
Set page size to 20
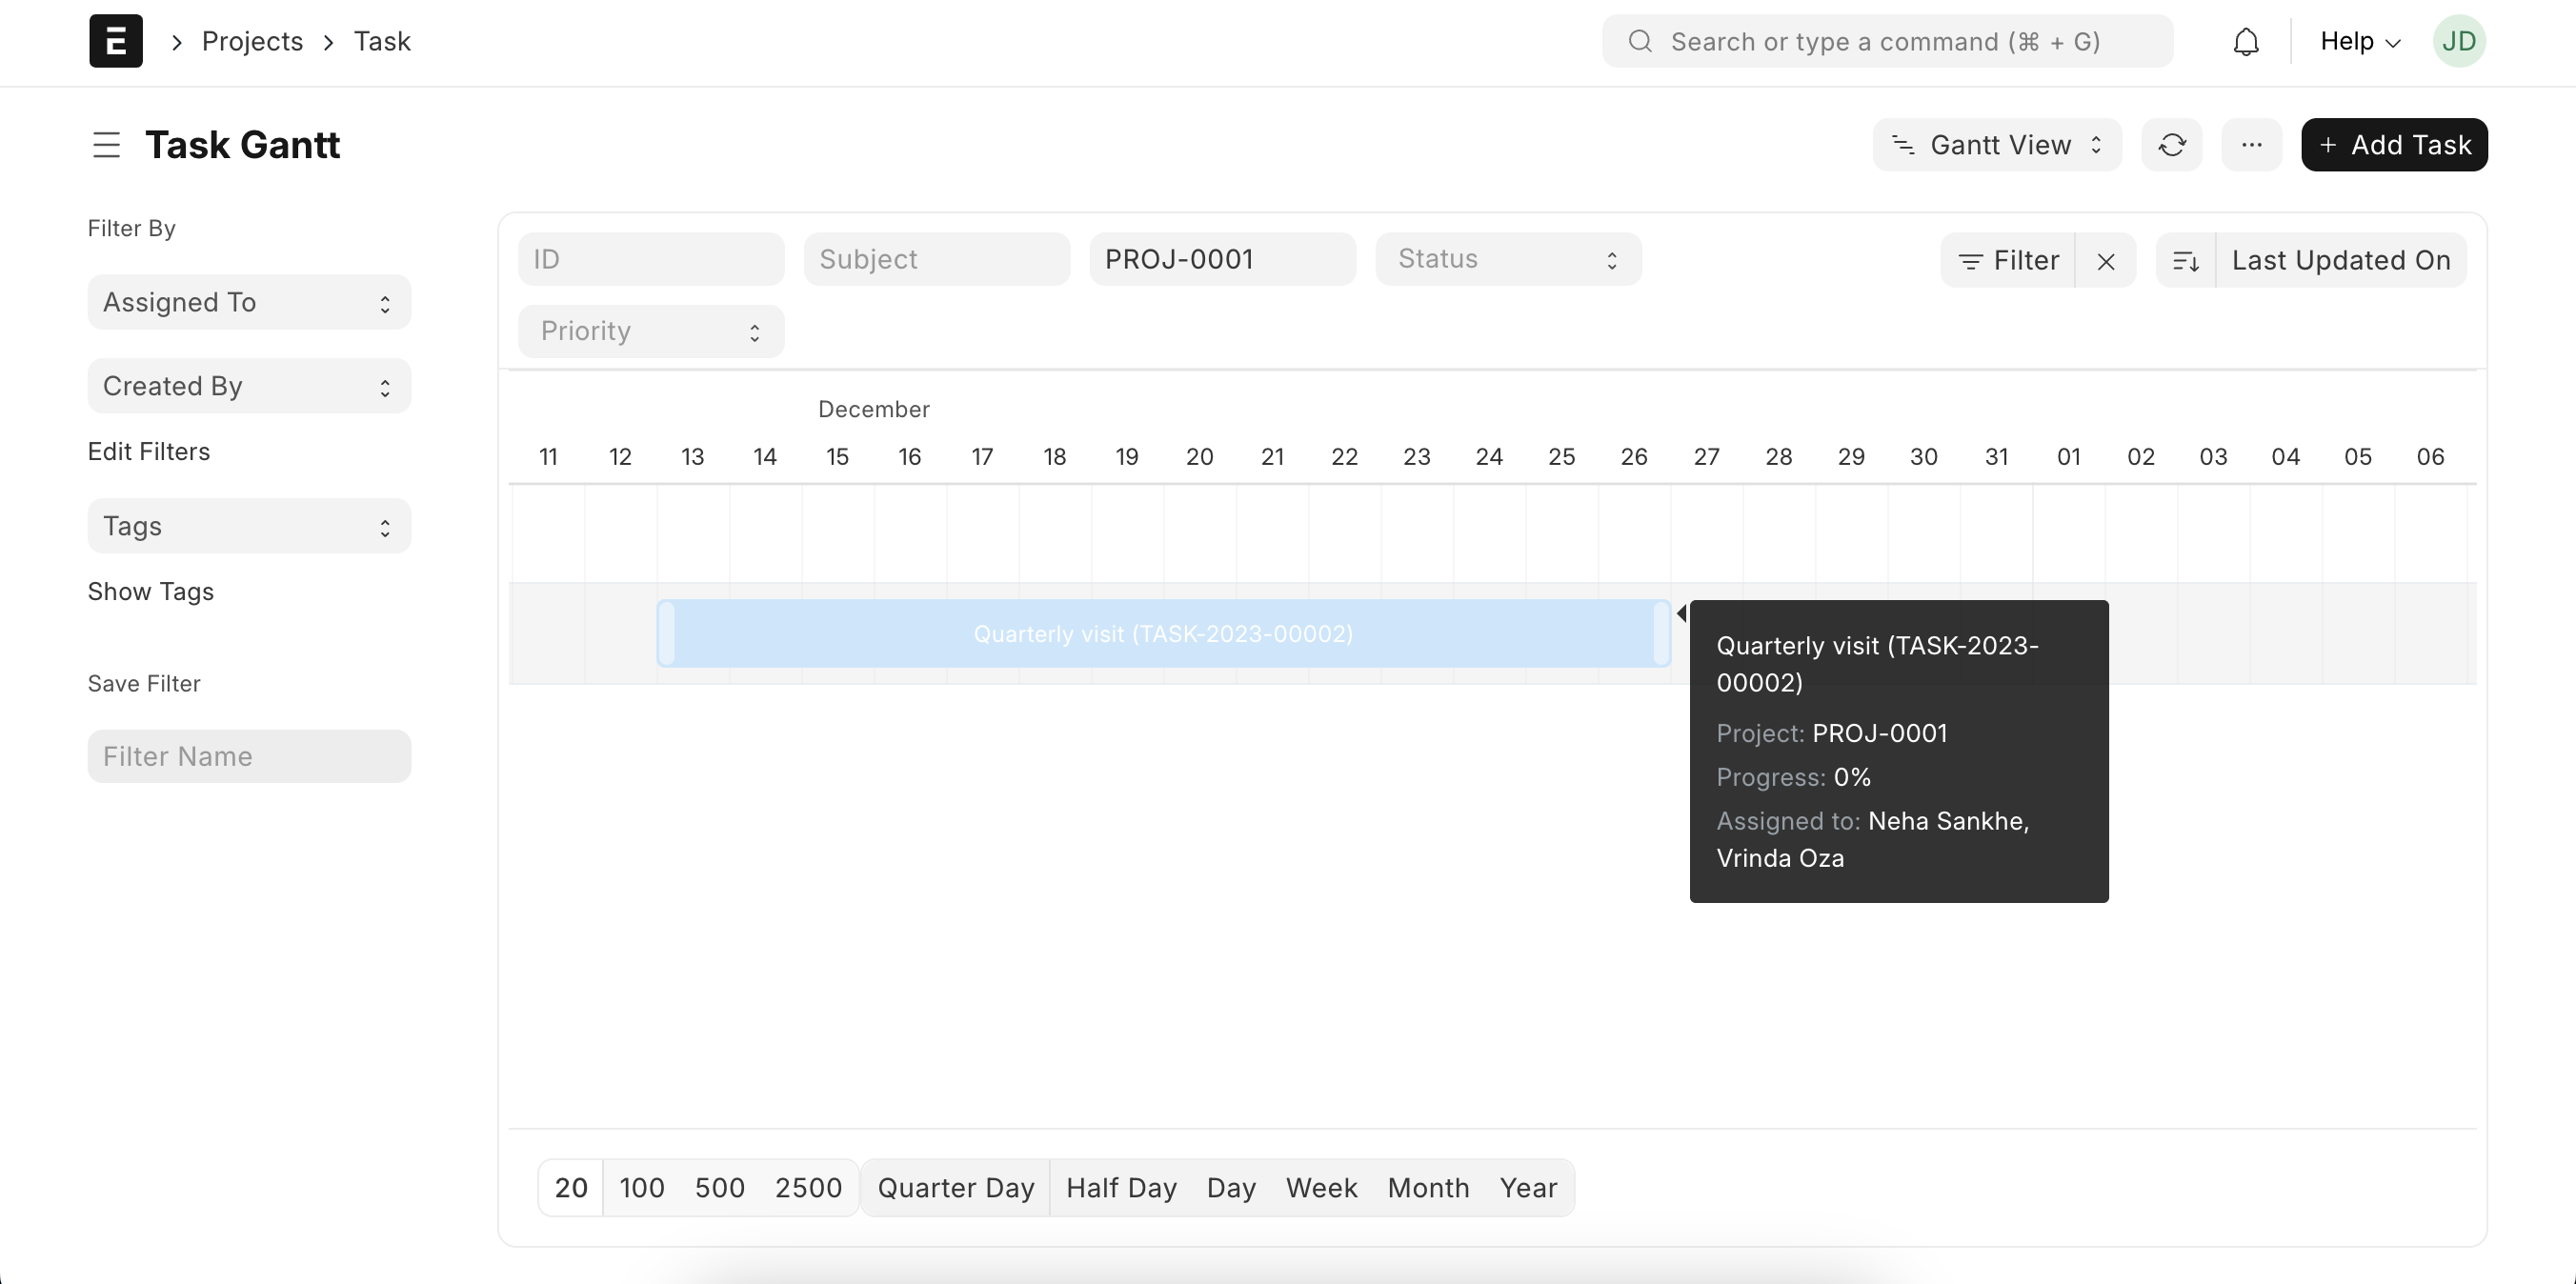point(571,1188)
